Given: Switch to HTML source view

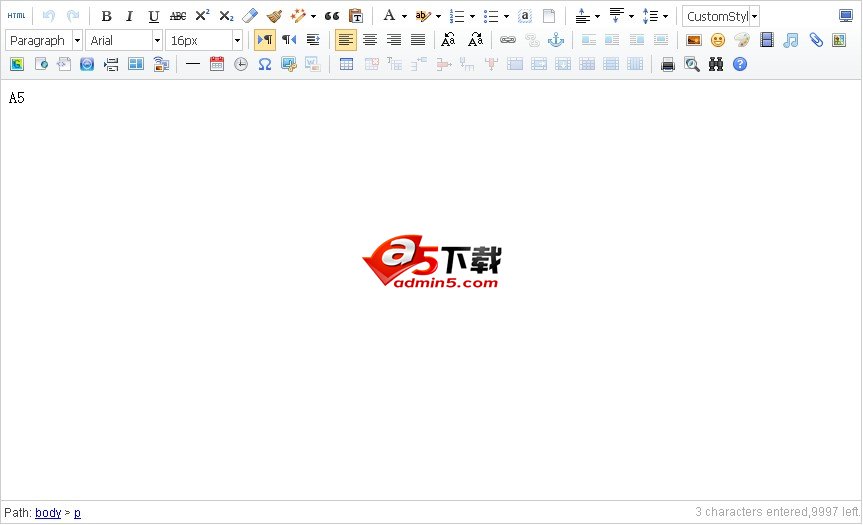Looking at the screenshot, I should pos(17,16).
